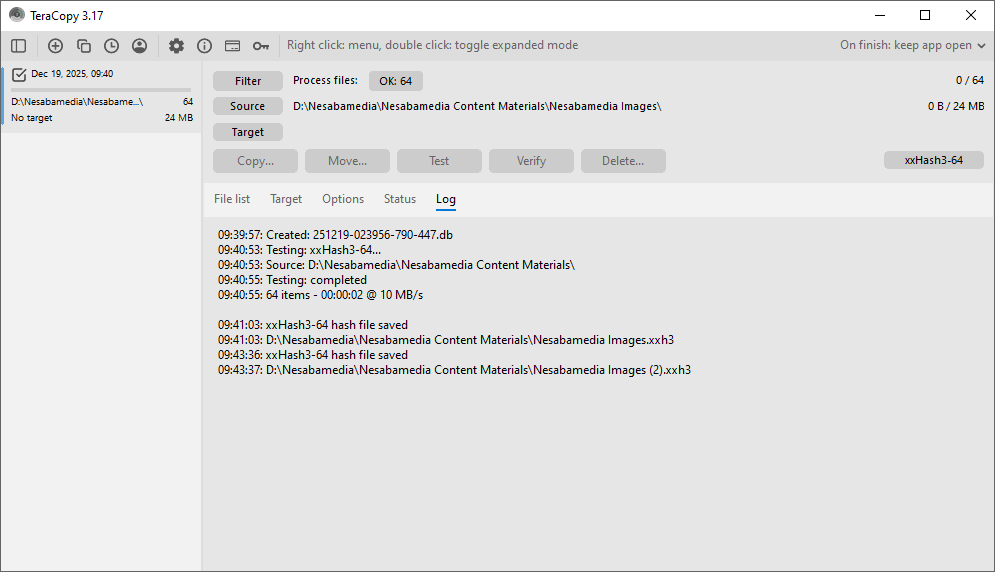Click the info circle icon
This screenshot has width=995, height=572.
coord(204,46)
